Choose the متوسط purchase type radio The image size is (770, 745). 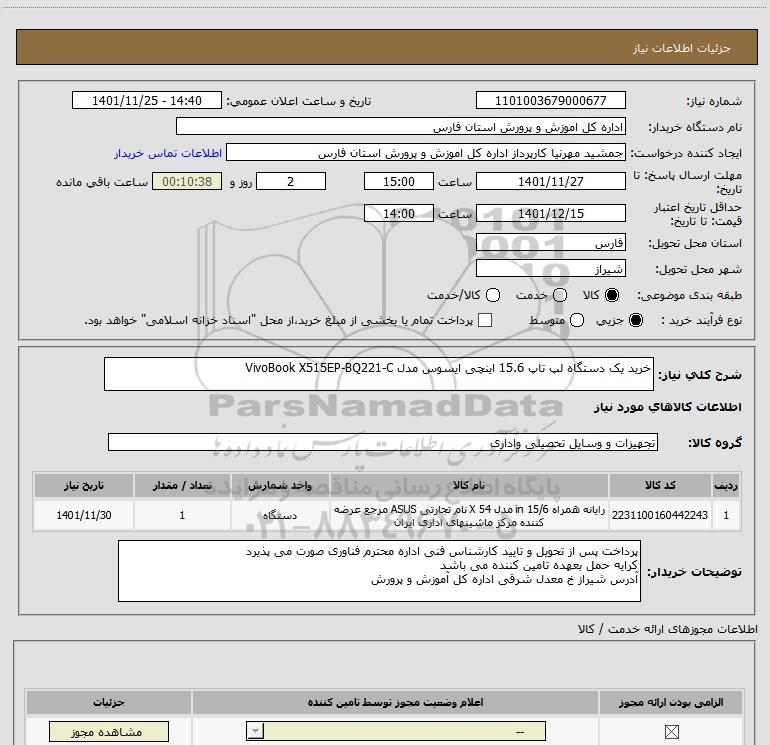pyautogui.click(x=577, y=320)
